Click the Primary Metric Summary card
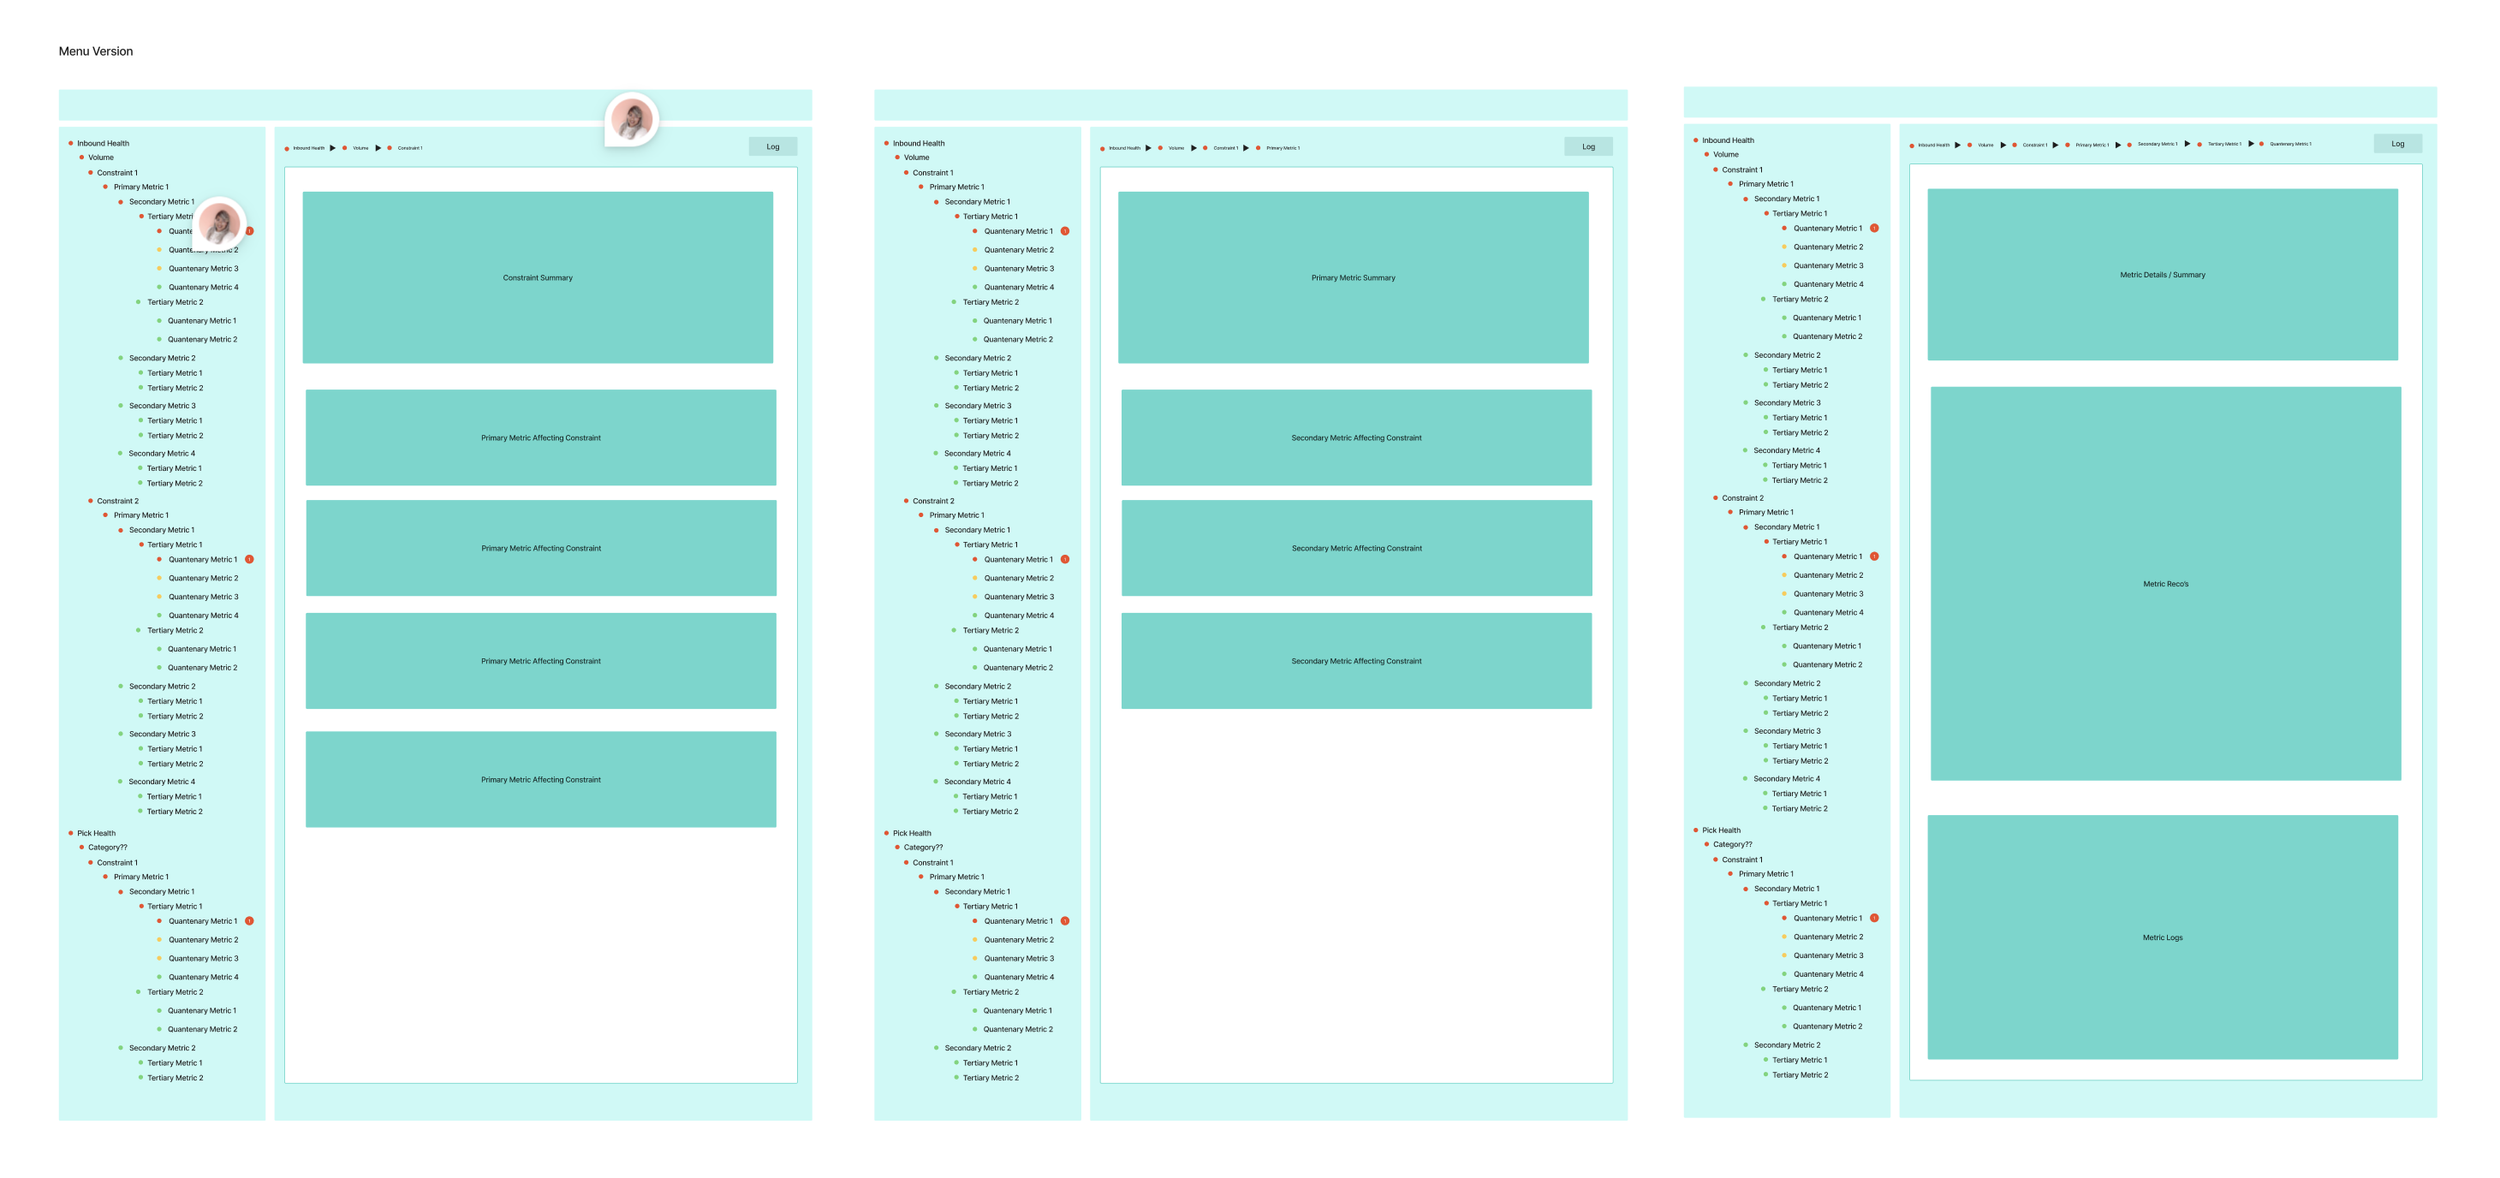The height and width of the screenshot is (1178, 2500). 1353,277
